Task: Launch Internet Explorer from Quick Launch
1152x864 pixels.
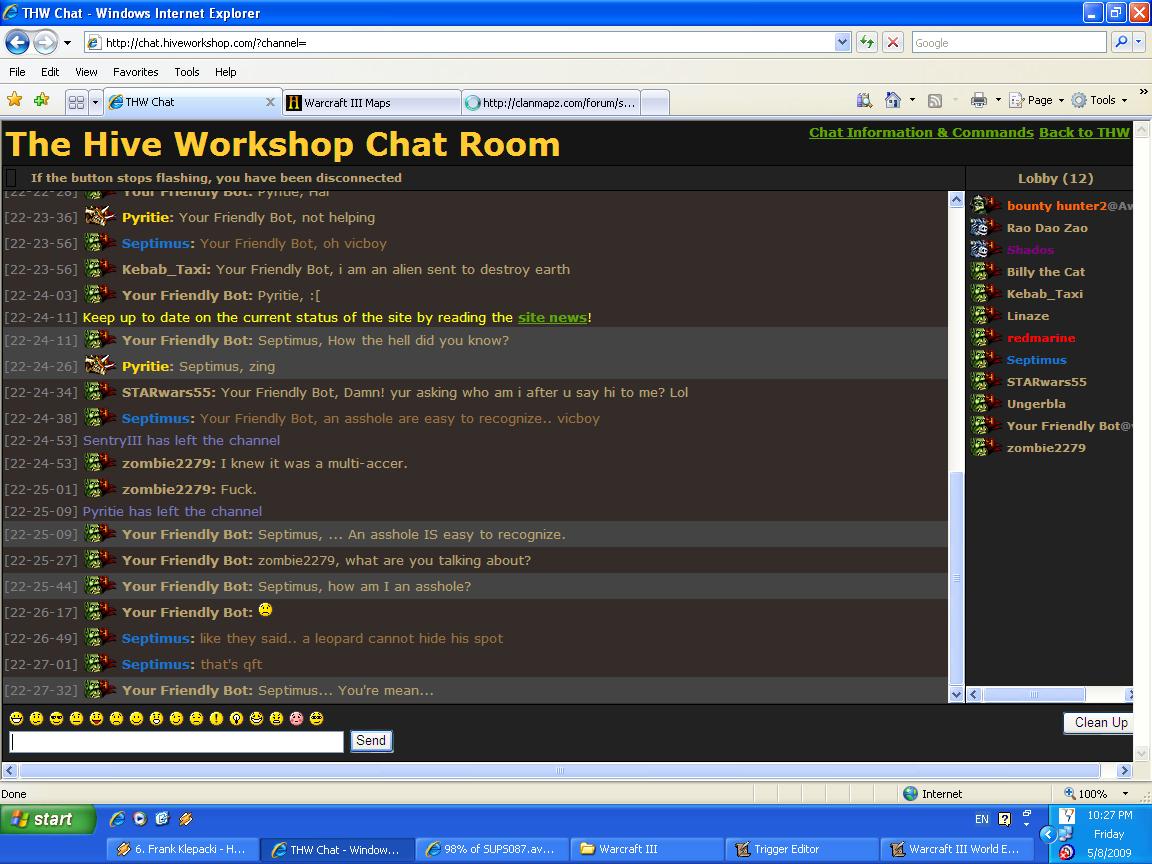Action: pyautogui.click(x=116, y=818)
